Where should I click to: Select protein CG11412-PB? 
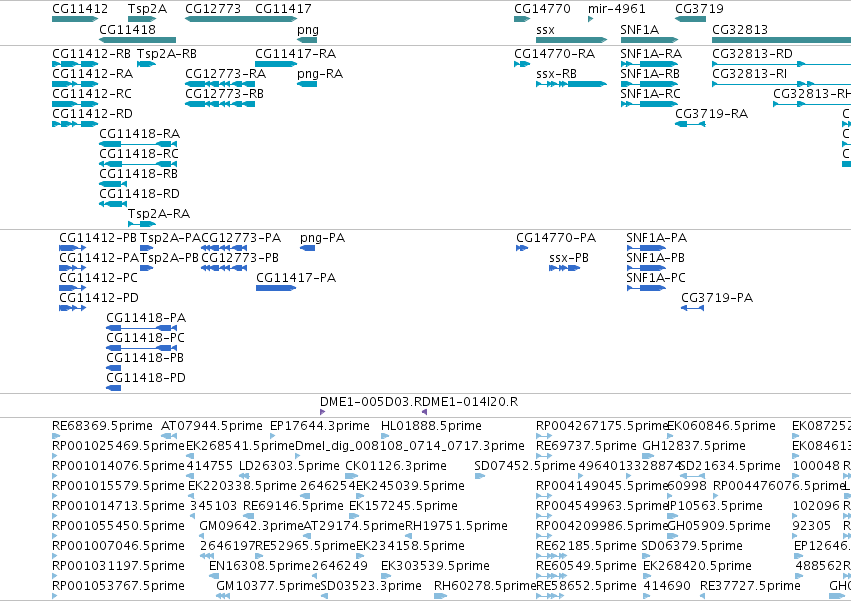pyautogui.click(x=73, y=248)
